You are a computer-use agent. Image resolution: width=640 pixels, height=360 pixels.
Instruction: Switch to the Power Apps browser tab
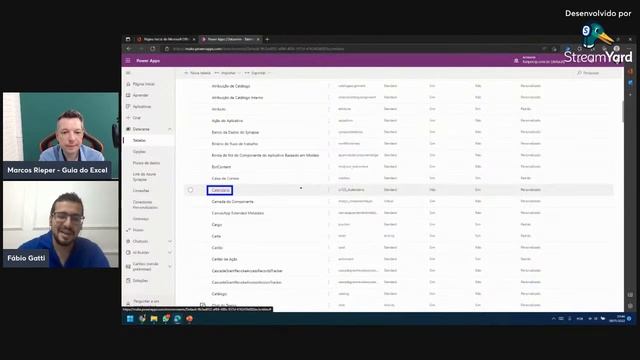(231, 39)
